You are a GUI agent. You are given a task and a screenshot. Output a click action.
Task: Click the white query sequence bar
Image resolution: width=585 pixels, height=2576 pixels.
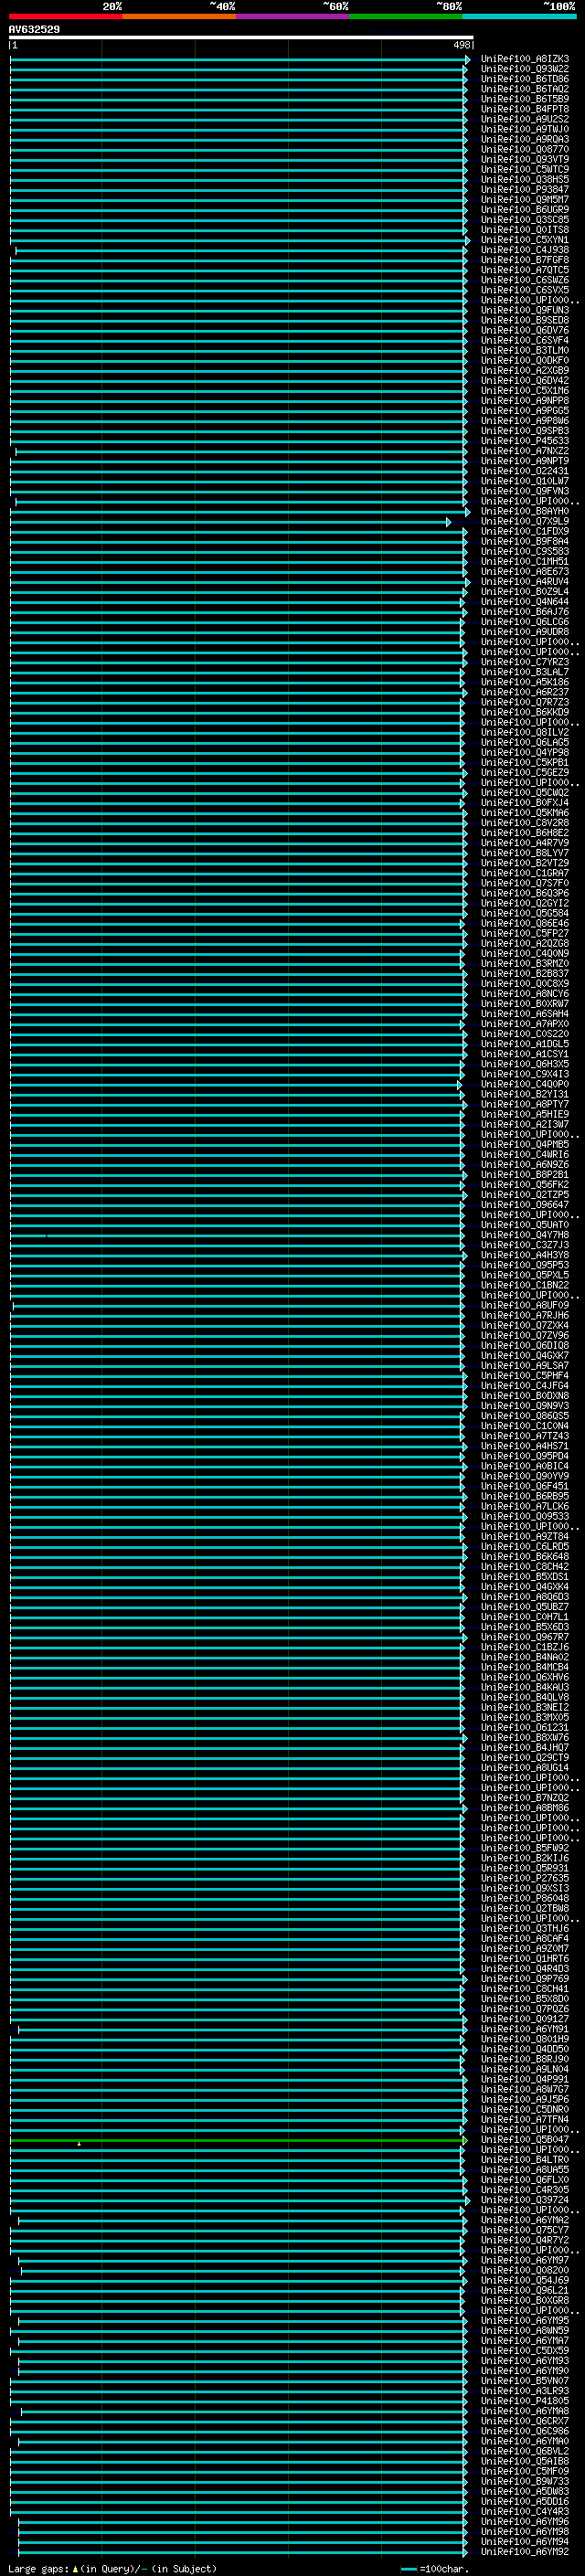(241, 38)
